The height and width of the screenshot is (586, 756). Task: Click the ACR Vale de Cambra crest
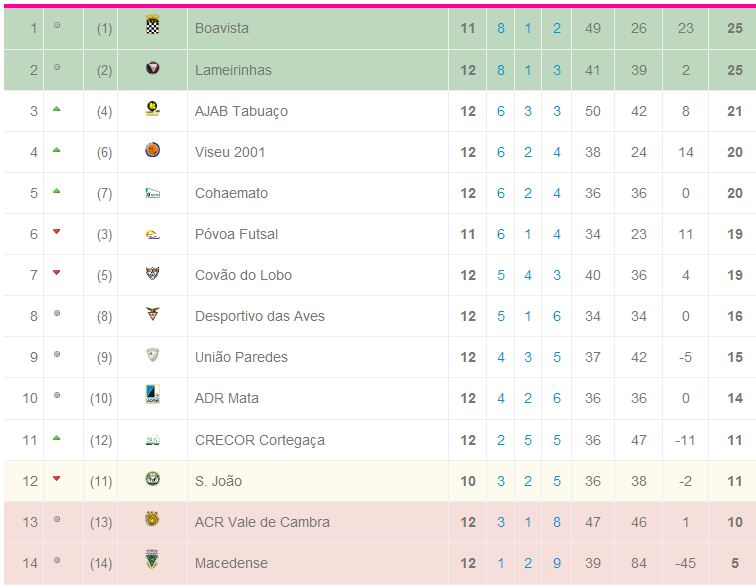tap(152, 520)
